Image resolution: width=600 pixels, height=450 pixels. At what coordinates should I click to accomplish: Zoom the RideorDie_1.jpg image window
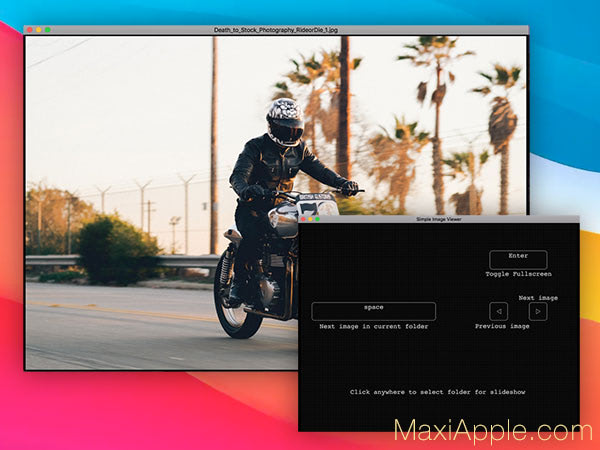[x=47, y=30]
